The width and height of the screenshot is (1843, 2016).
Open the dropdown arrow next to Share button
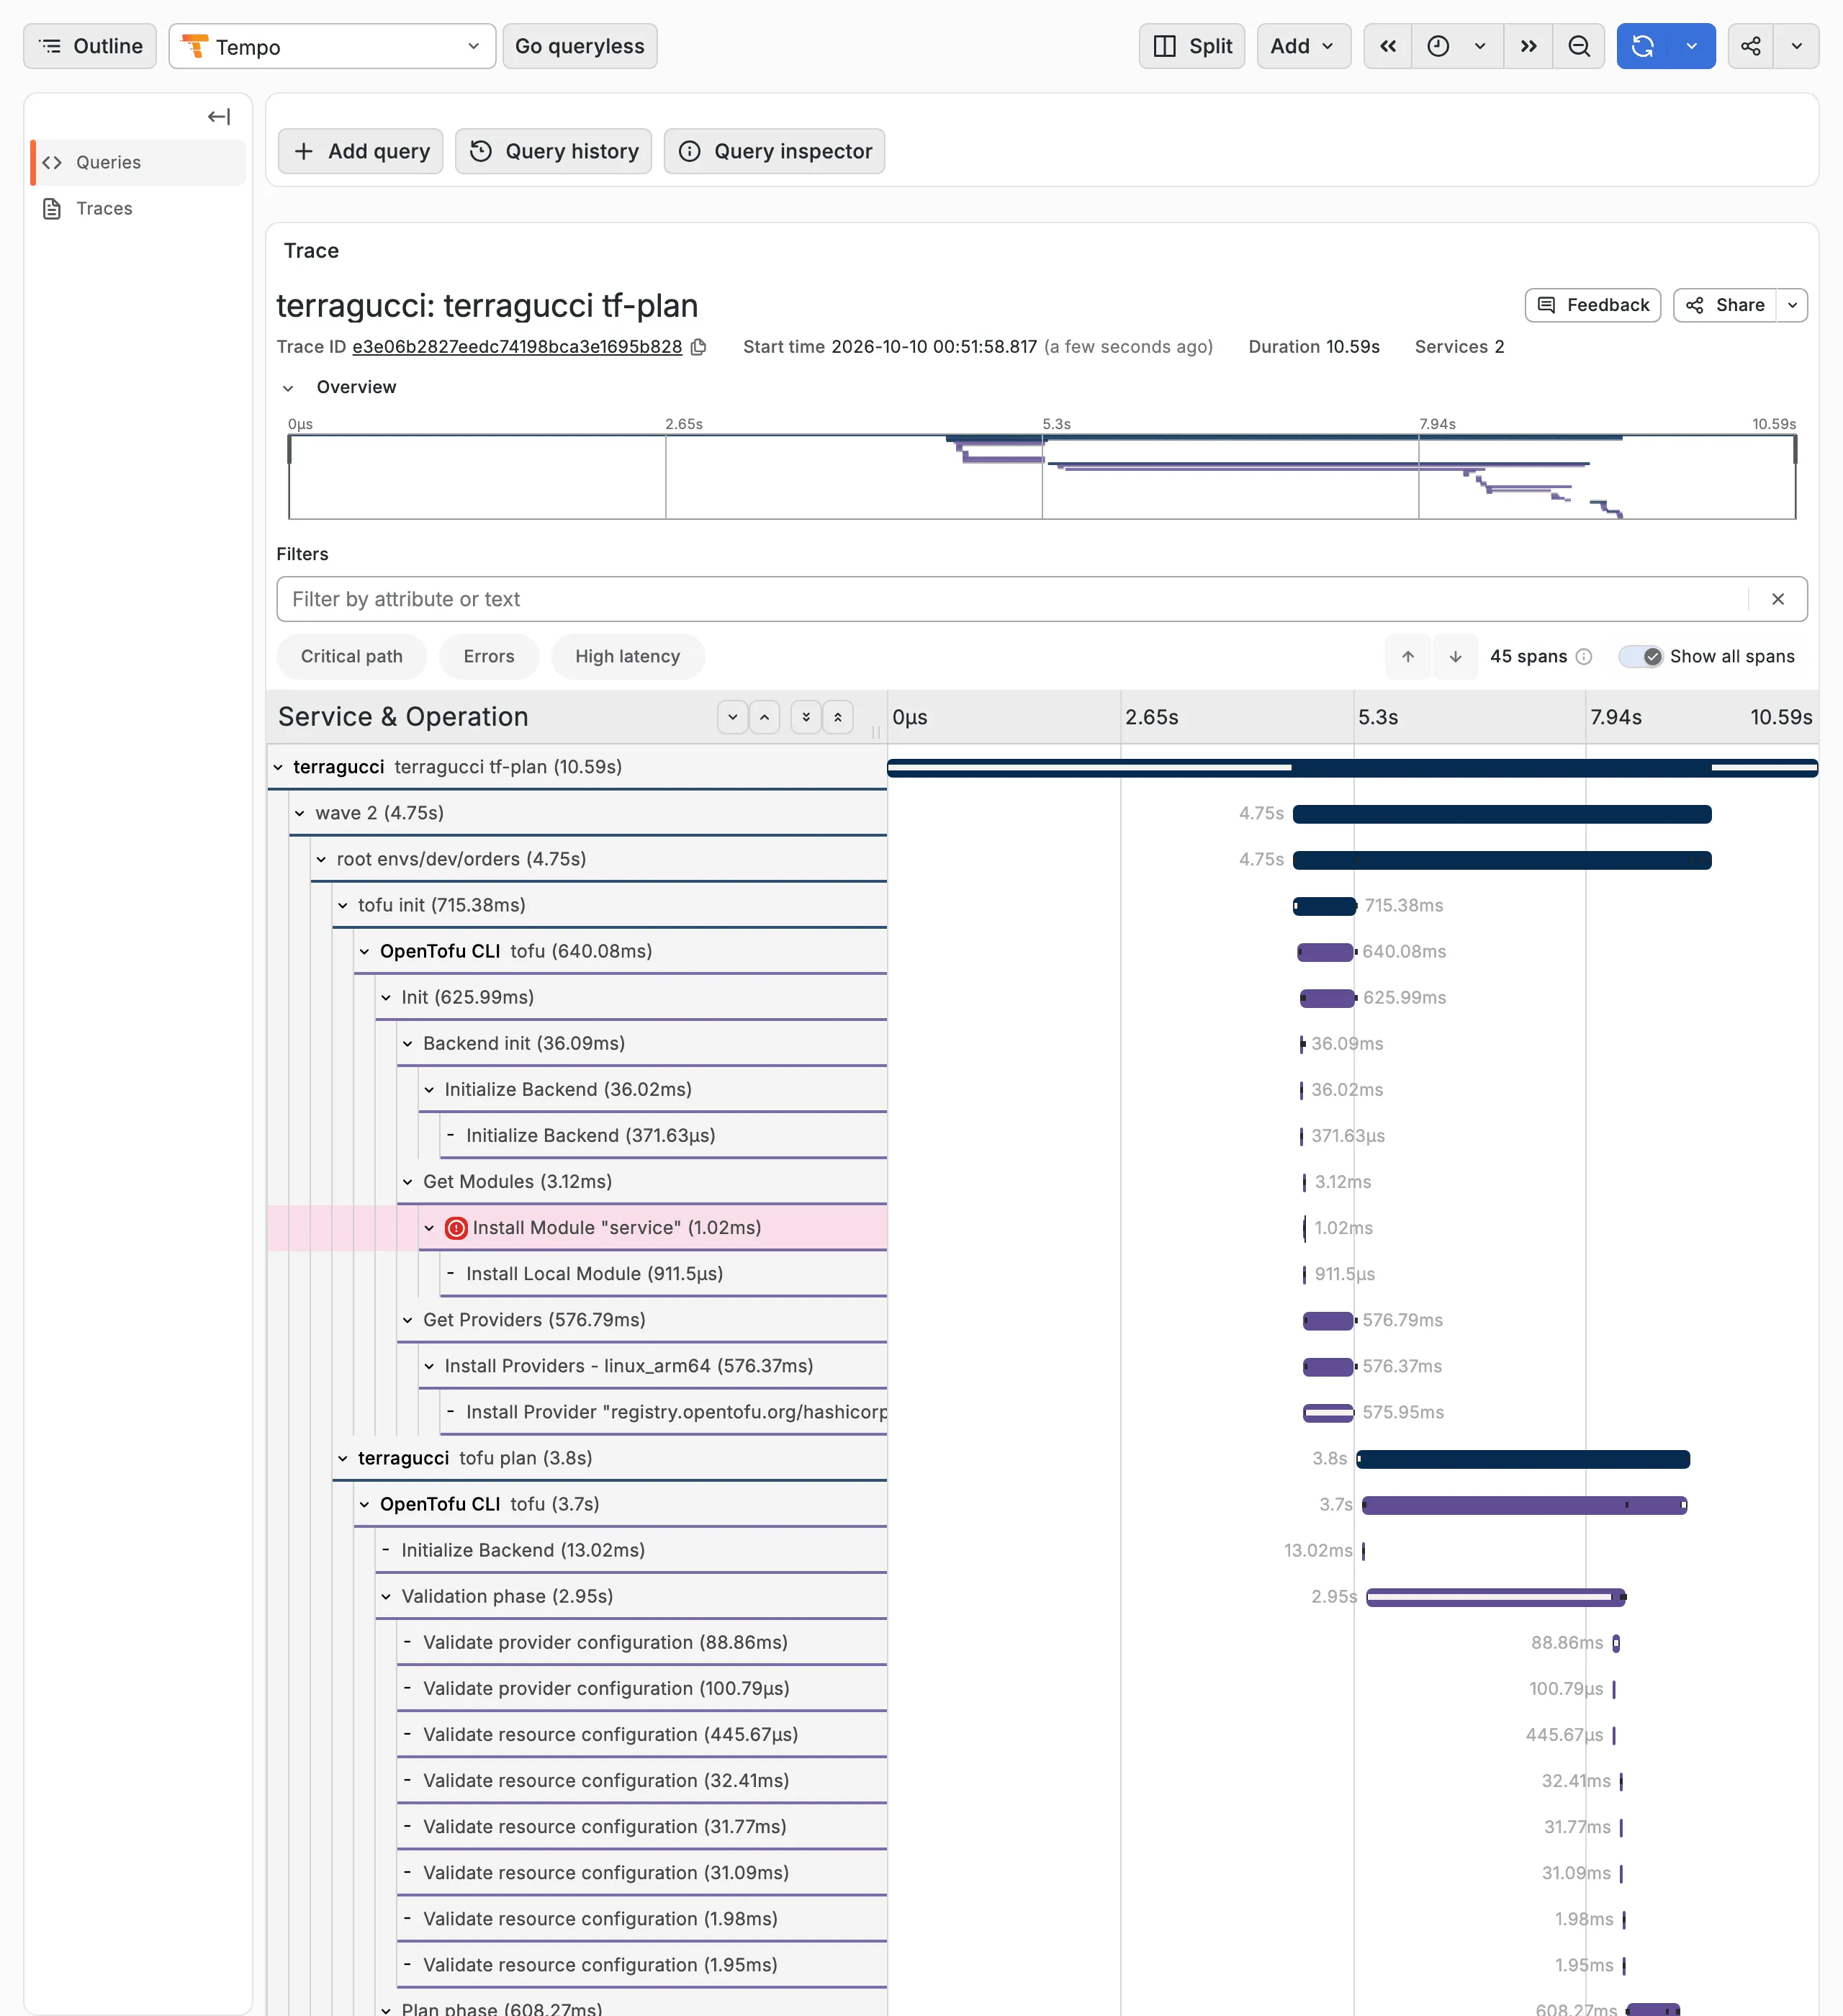[1793, 305]
